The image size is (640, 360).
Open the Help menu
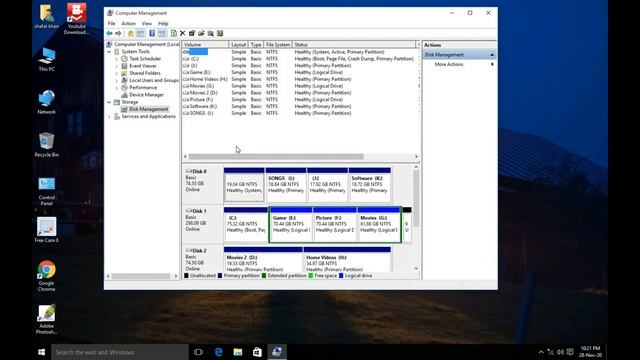[x=163, y=24]
